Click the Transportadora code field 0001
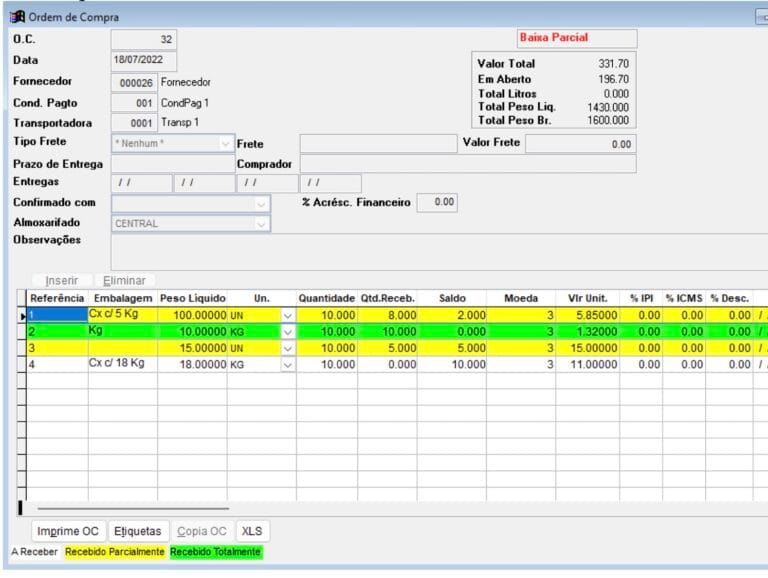768x578 pixels. pos(134,123)
